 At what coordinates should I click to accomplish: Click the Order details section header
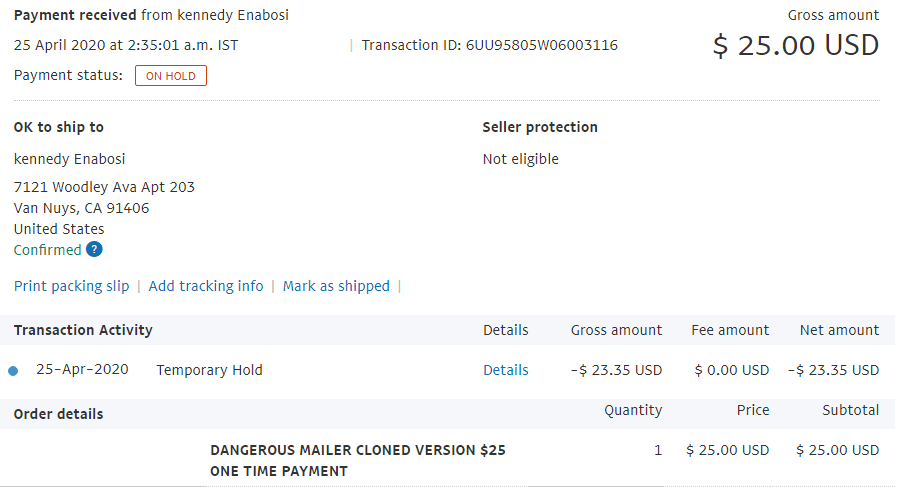(59, 414)
